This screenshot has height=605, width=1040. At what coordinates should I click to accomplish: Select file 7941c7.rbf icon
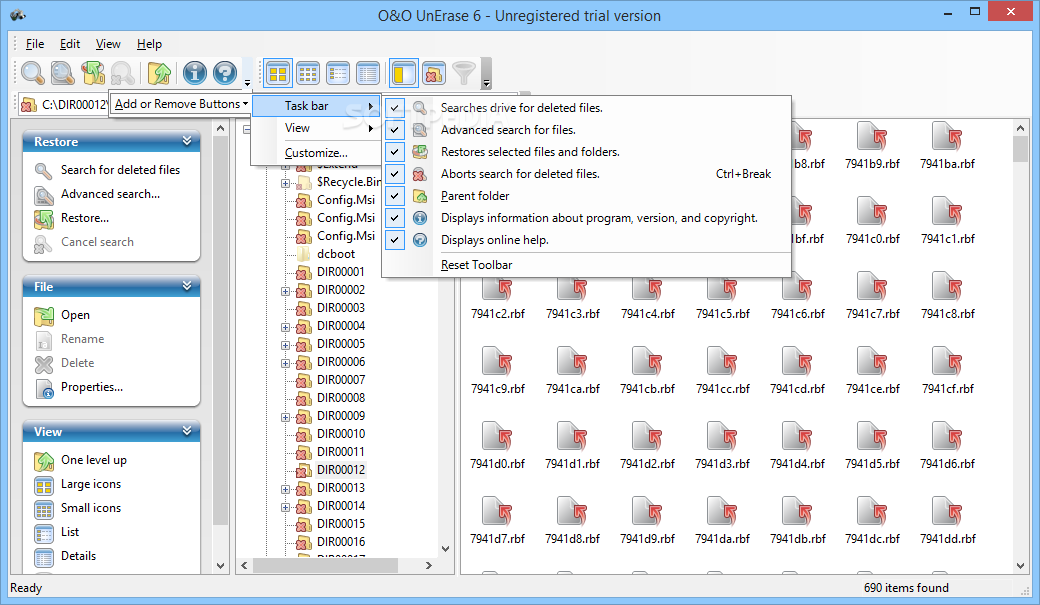point(872,287)
